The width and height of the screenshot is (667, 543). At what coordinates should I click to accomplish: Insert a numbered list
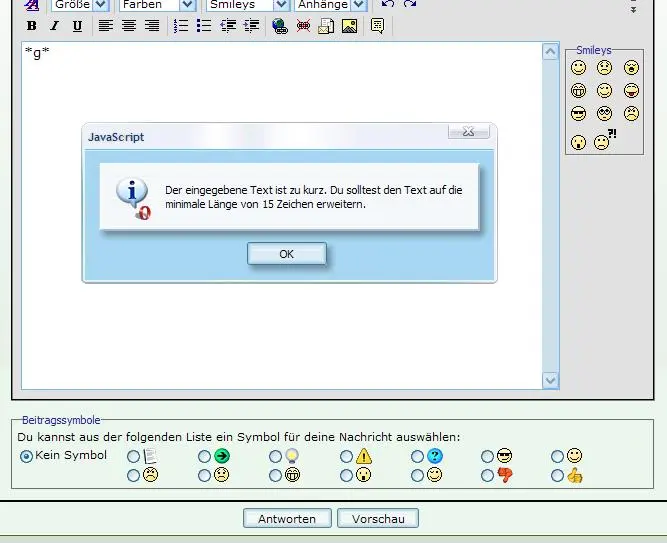[181, 26]
